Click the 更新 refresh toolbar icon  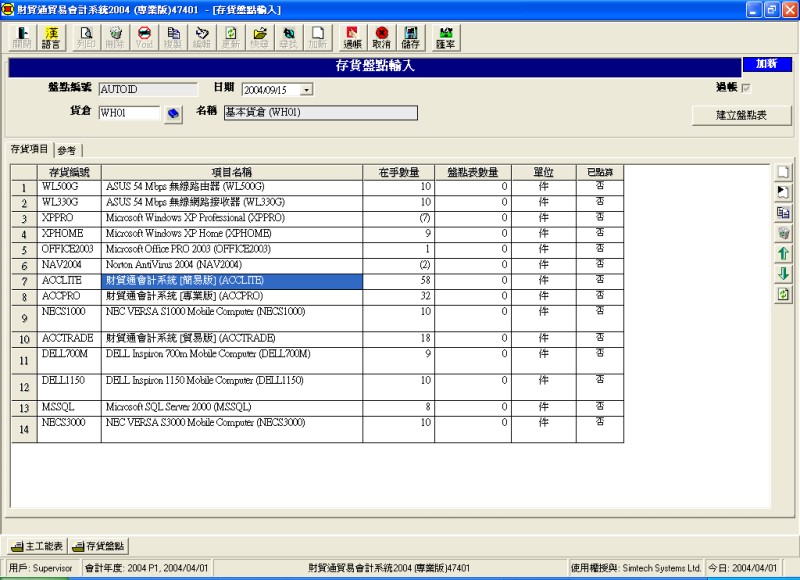[x=231, y=38]
